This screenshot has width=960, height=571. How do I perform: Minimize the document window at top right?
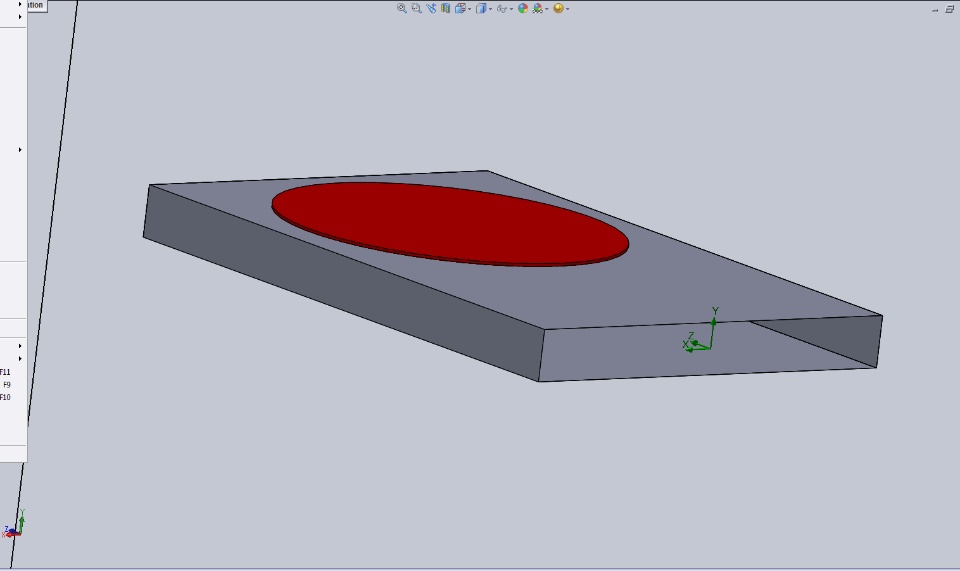(x=935, y=9)
